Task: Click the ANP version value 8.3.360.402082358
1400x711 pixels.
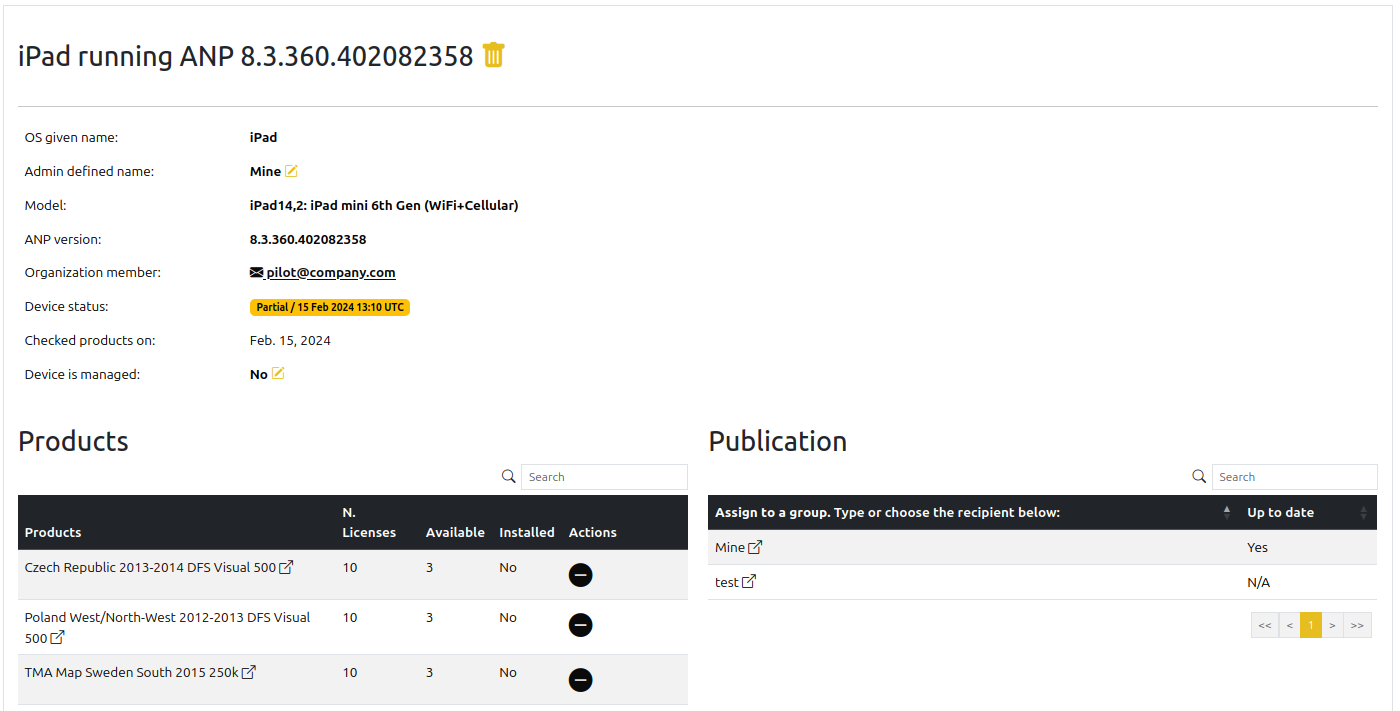Action: [308, 239]
